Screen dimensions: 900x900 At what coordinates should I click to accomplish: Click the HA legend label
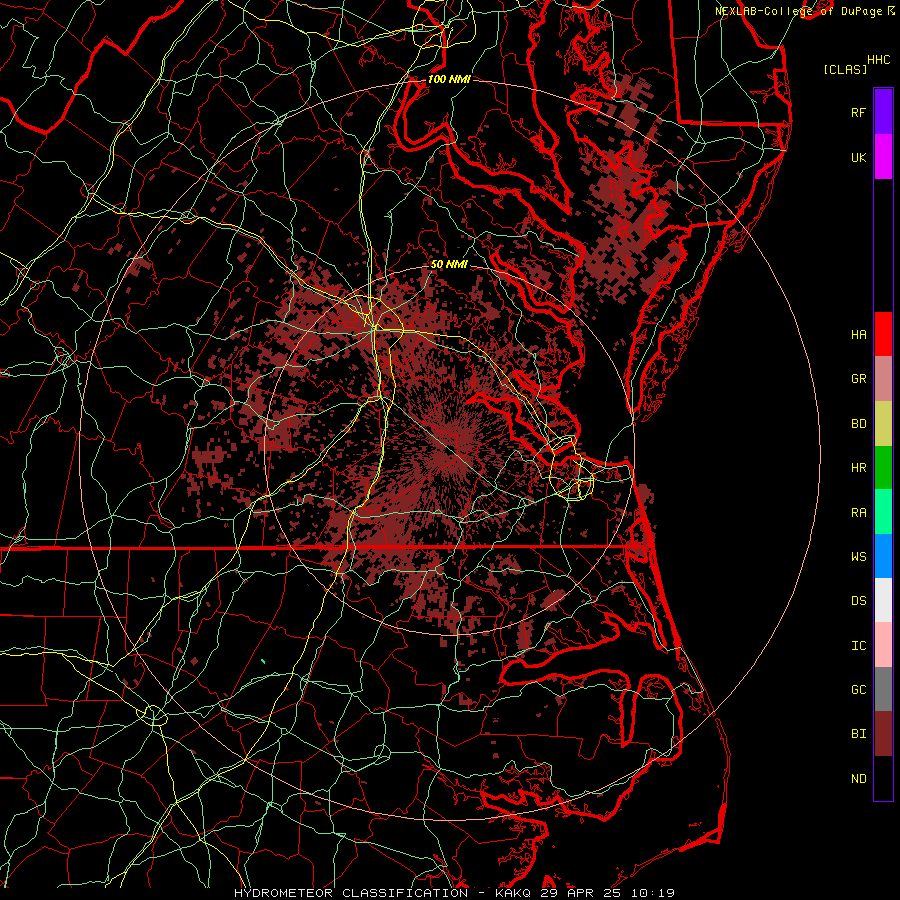coord(858,335)
